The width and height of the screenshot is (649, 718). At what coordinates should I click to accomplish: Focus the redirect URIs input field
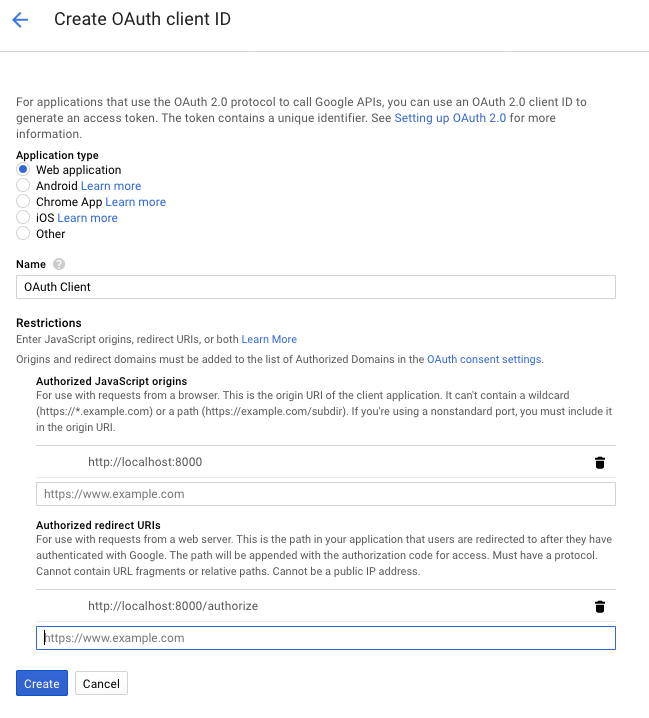tap(326, 638)
